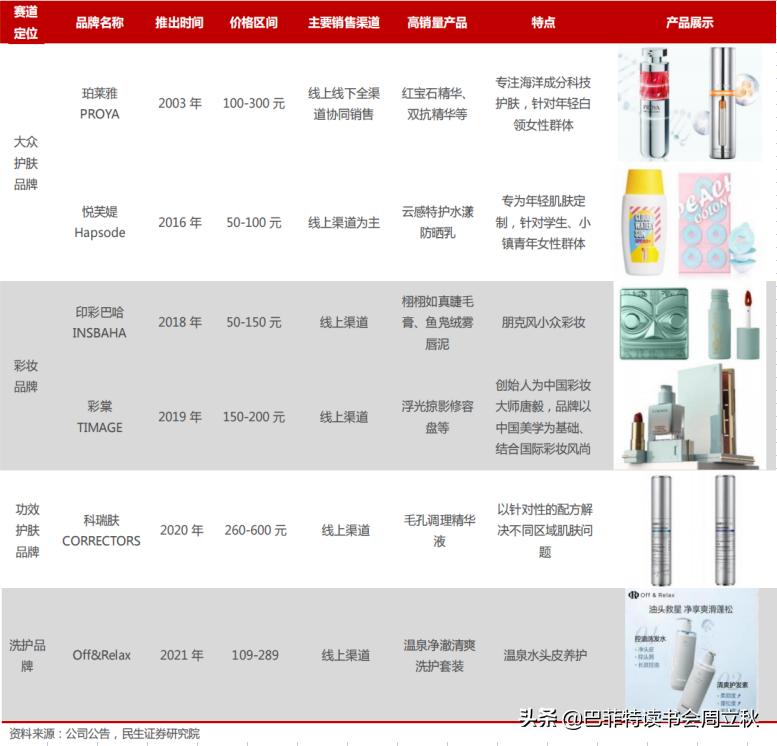Click the 温泉净澈清爽洗护套装 product cell
The height and width of the screenshot is (746, 777).
[440, 655]
